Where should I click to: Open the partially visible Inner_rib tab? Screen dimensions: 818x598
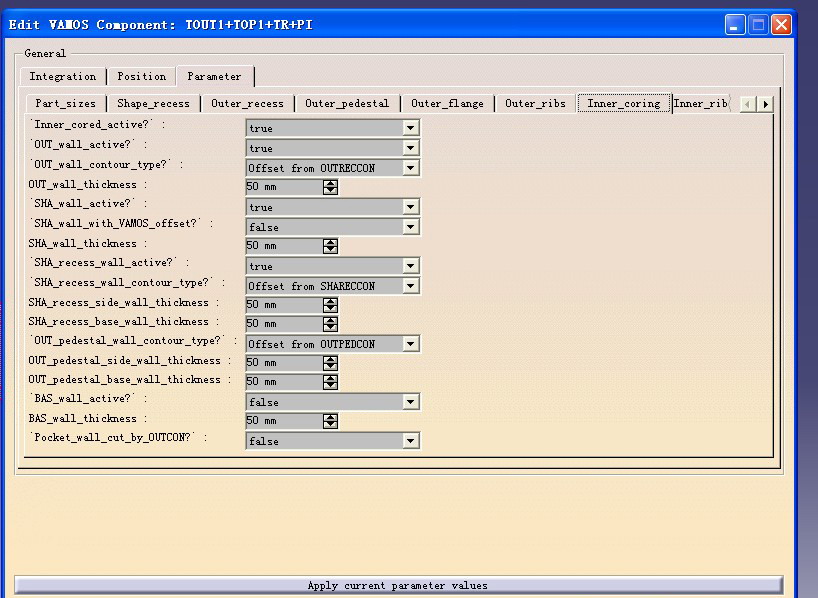[701, 103]
